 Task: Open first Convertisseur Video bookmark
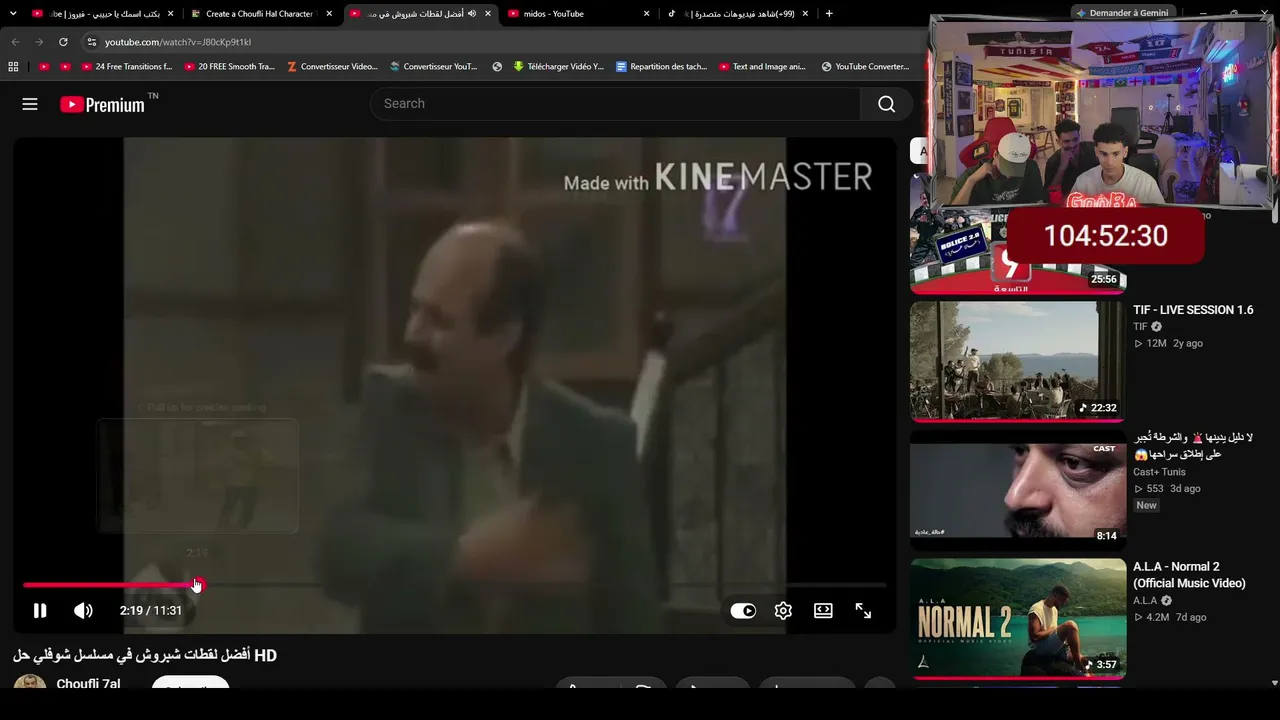[332, 67]
